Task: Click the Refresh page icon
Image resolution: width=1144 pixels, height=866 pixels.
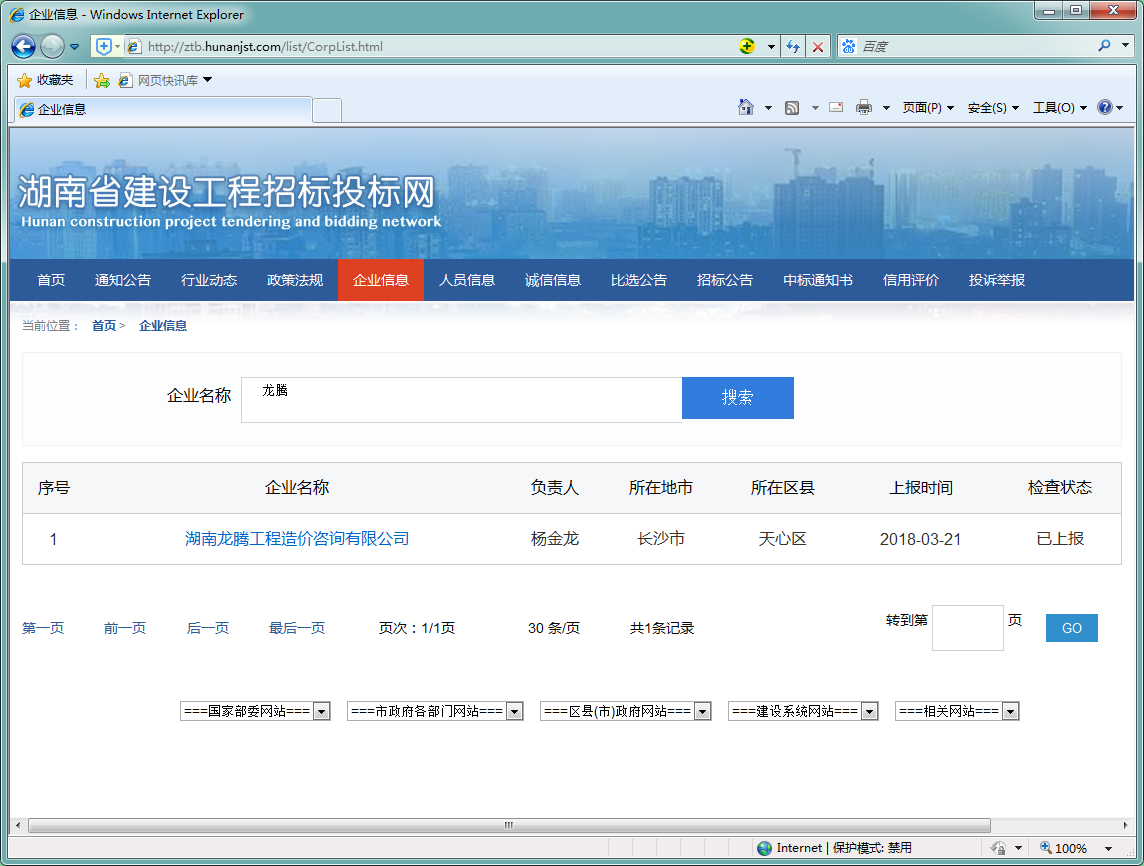Action: point(794,47)
